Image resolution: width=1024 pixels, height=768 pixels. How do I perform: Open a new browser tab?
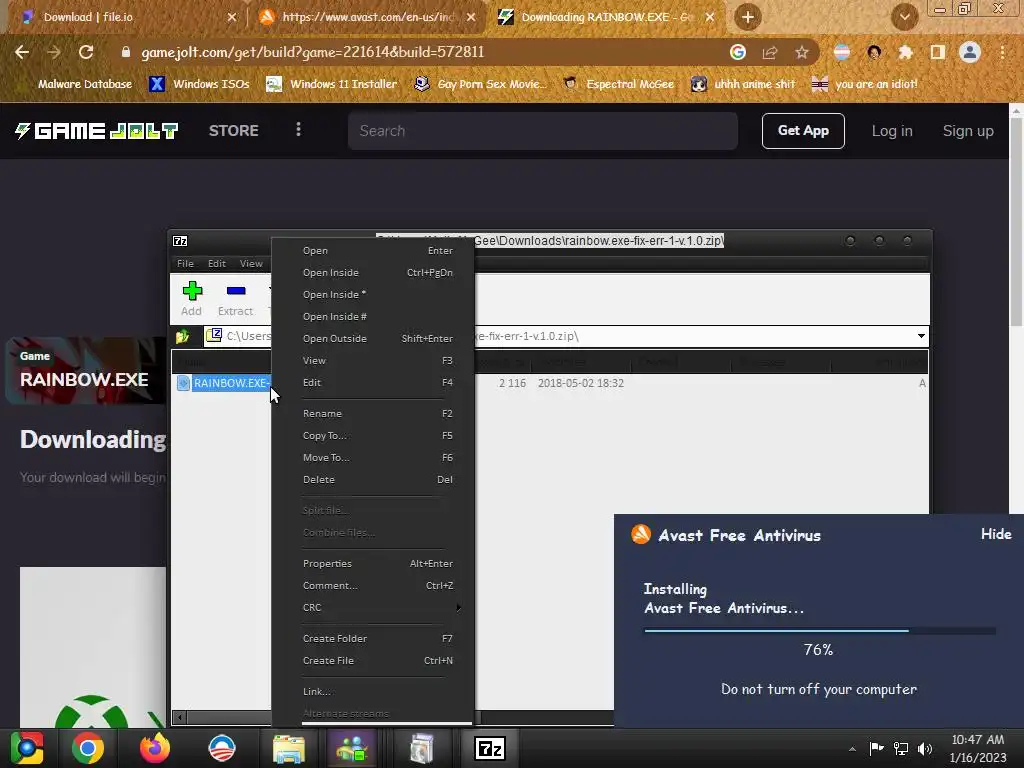pos(748,17)
